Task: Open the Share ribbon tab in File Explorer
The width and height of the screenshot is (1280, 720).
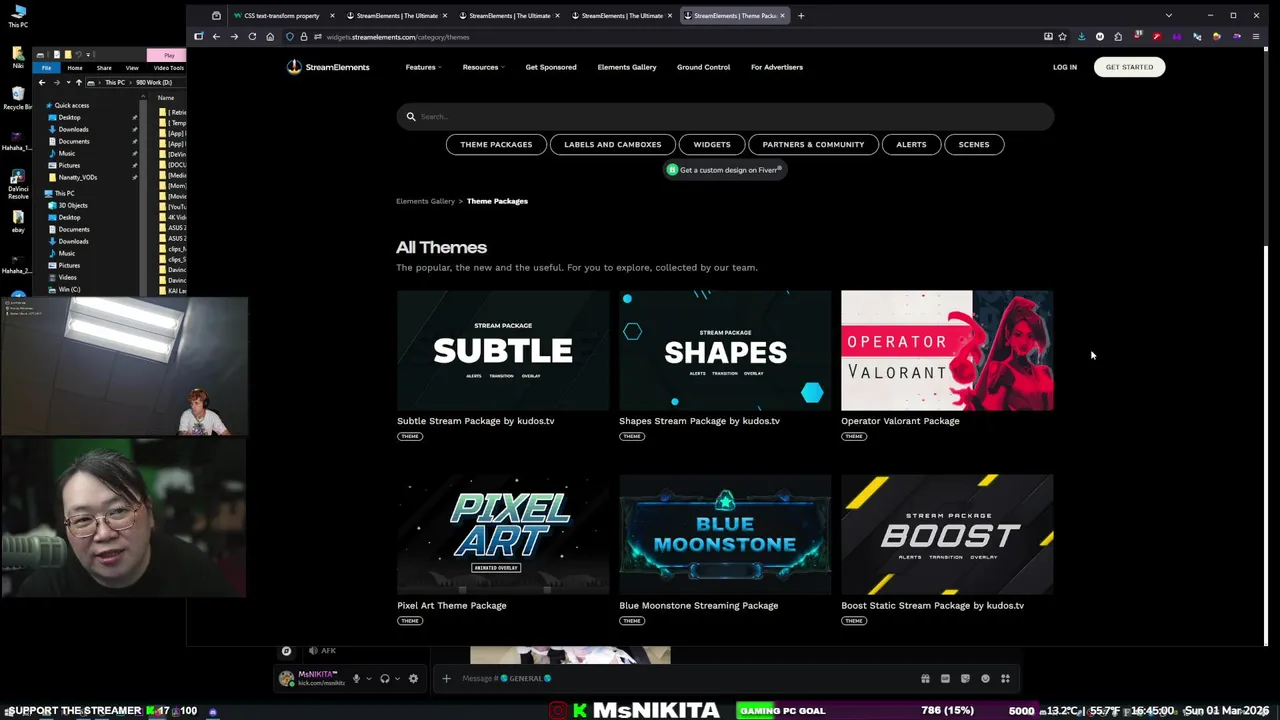Action: pyautogui.click(x=104, y=68)
